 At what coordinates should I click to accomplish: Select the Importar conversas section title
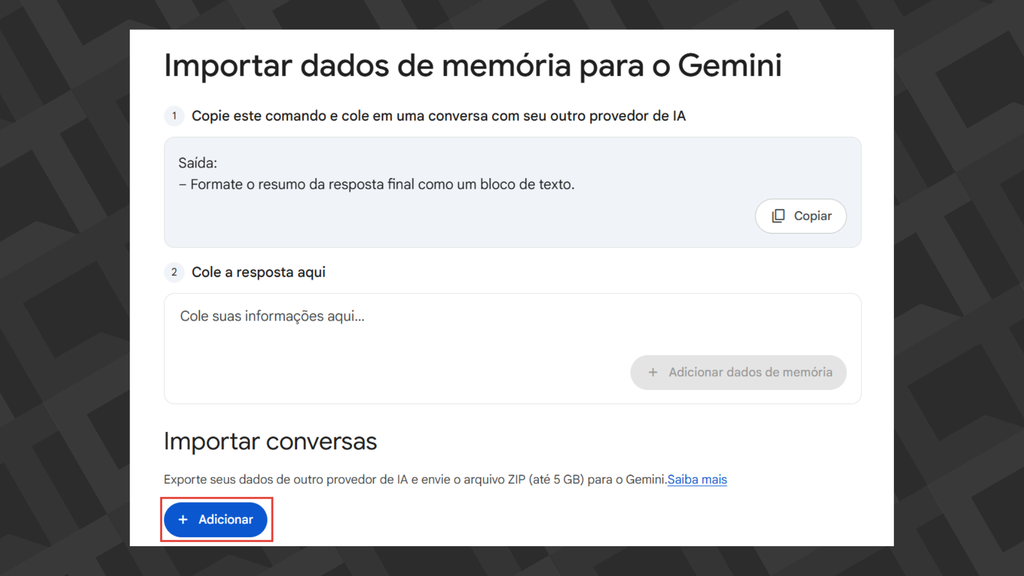click(x=270, y=441)
